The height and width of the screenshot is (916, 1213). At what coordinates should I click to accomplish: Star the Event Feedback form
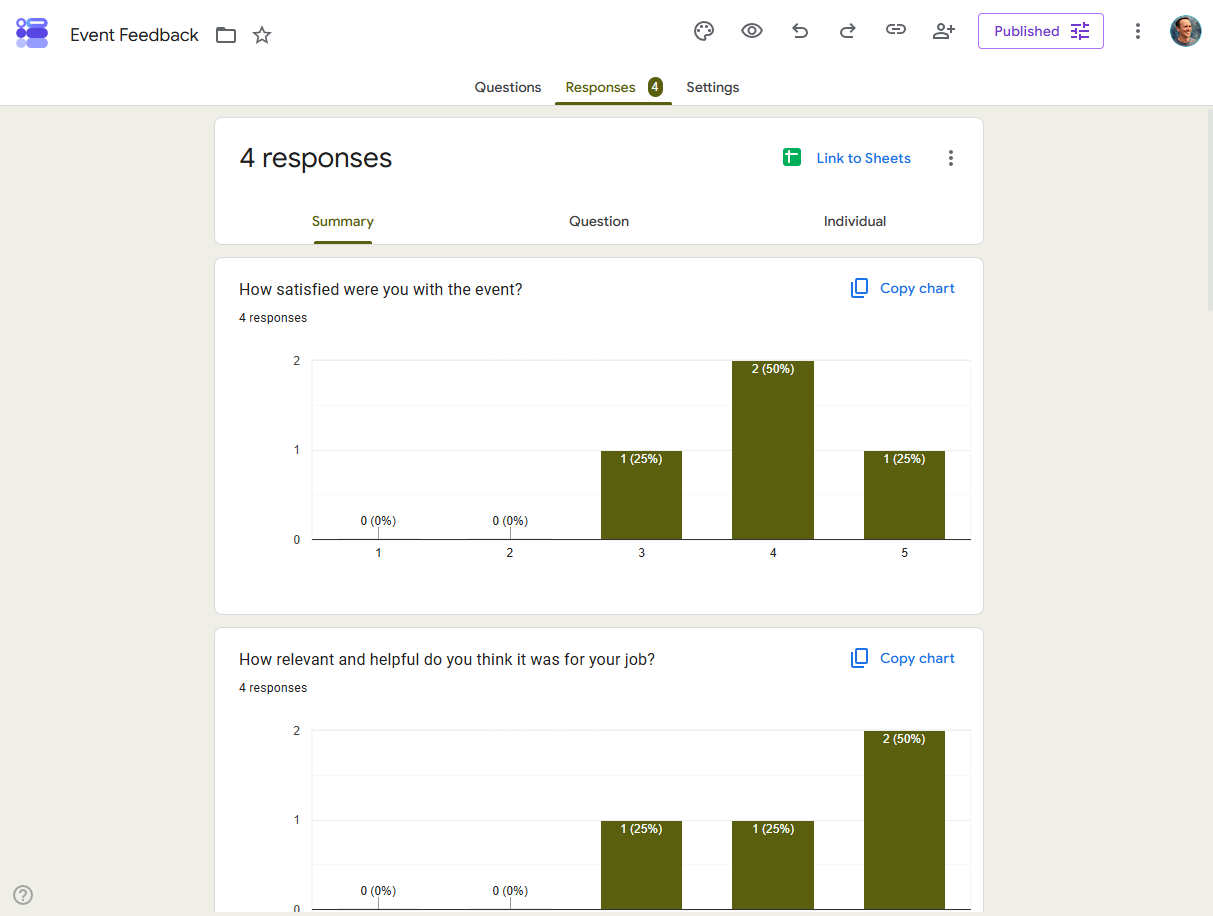(x=262, y=35)
